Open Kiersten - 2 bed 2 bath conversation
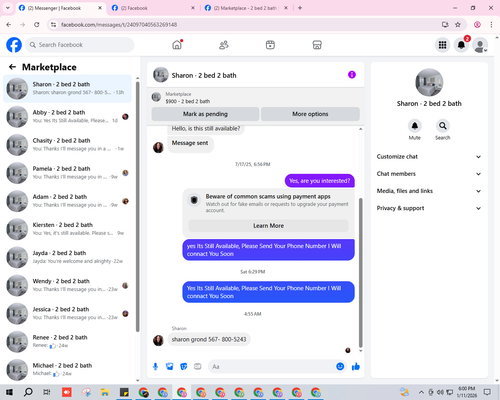This screenshot has height=400, width=500. (x=67, y=229)
